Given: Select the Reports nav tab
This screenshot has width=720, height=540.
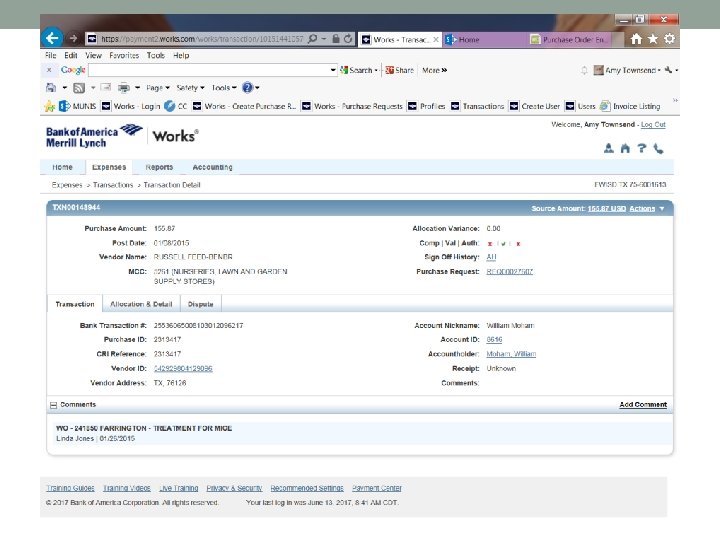Looking at the screenshot, I should pos(159,167).
